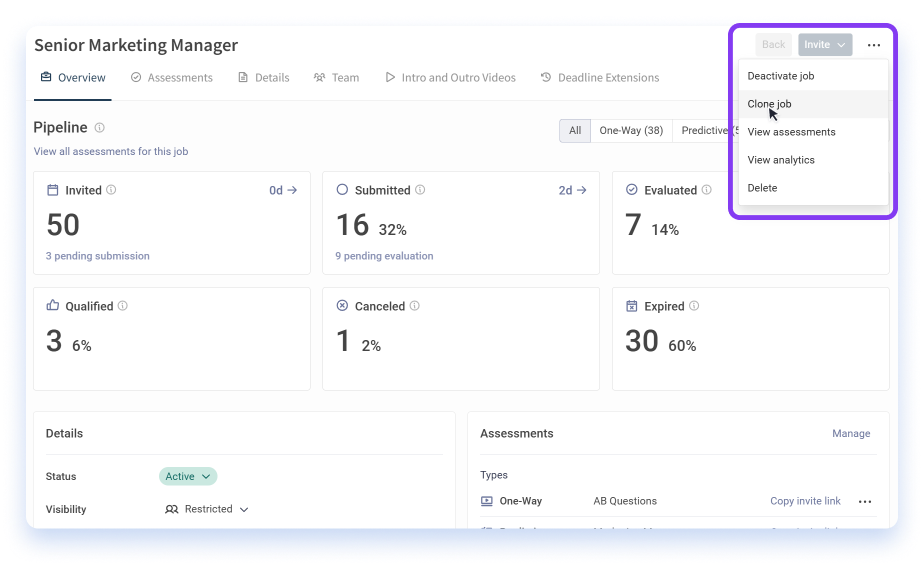Open the Team tab
924x563 pixels.
(x=336, y=78)
